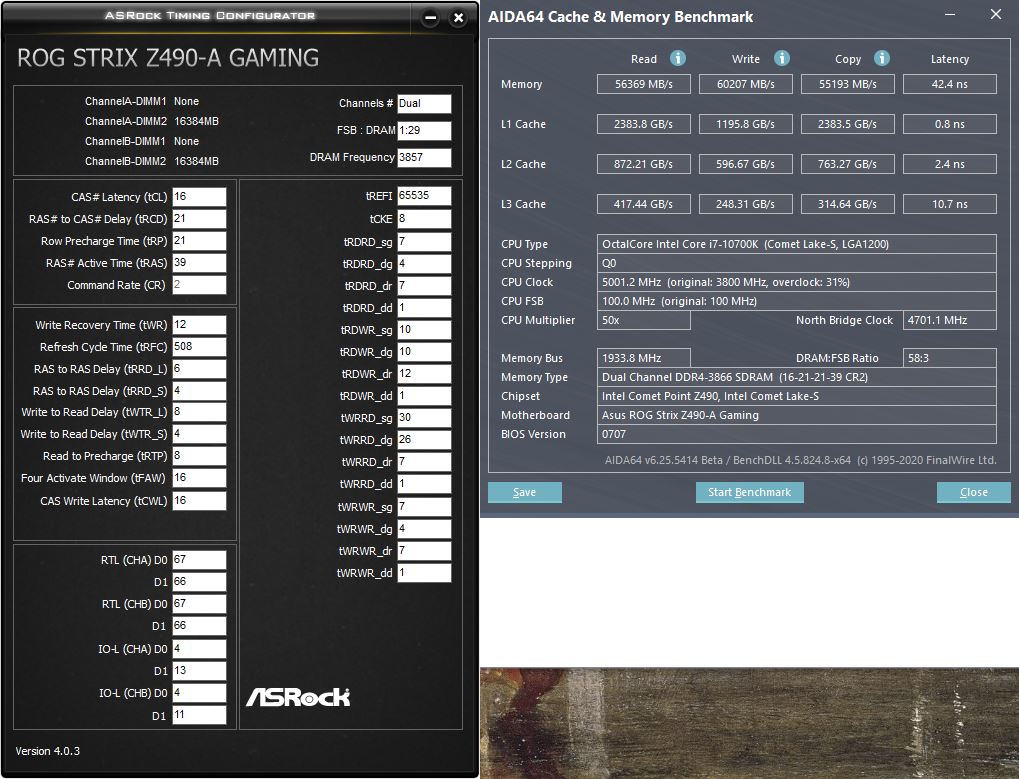Click the tWRRD_sg field showing 30

pyautogui.click(x=424, y=418)
